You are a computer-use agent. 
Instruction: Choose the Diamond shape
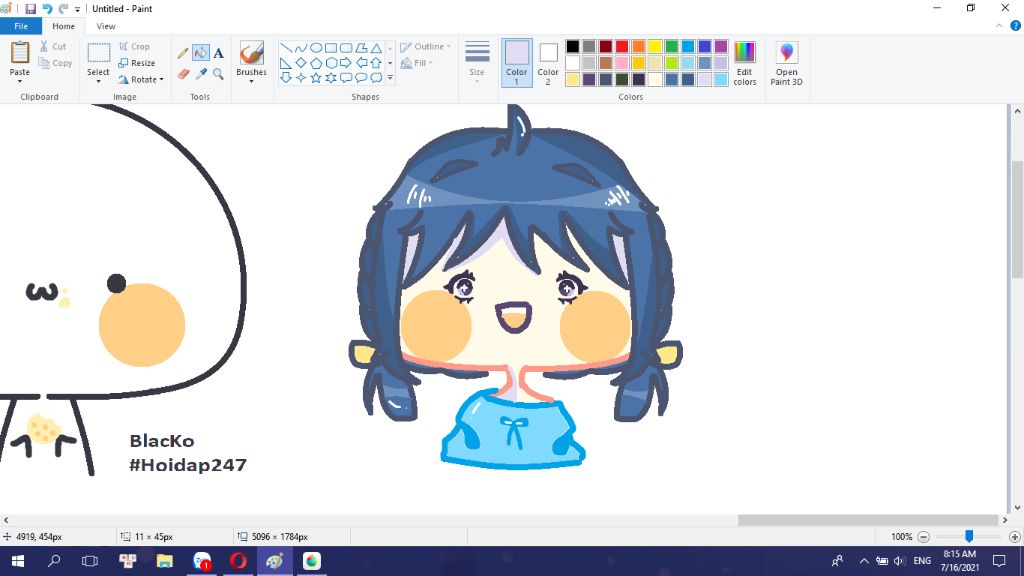coord(300,63)
